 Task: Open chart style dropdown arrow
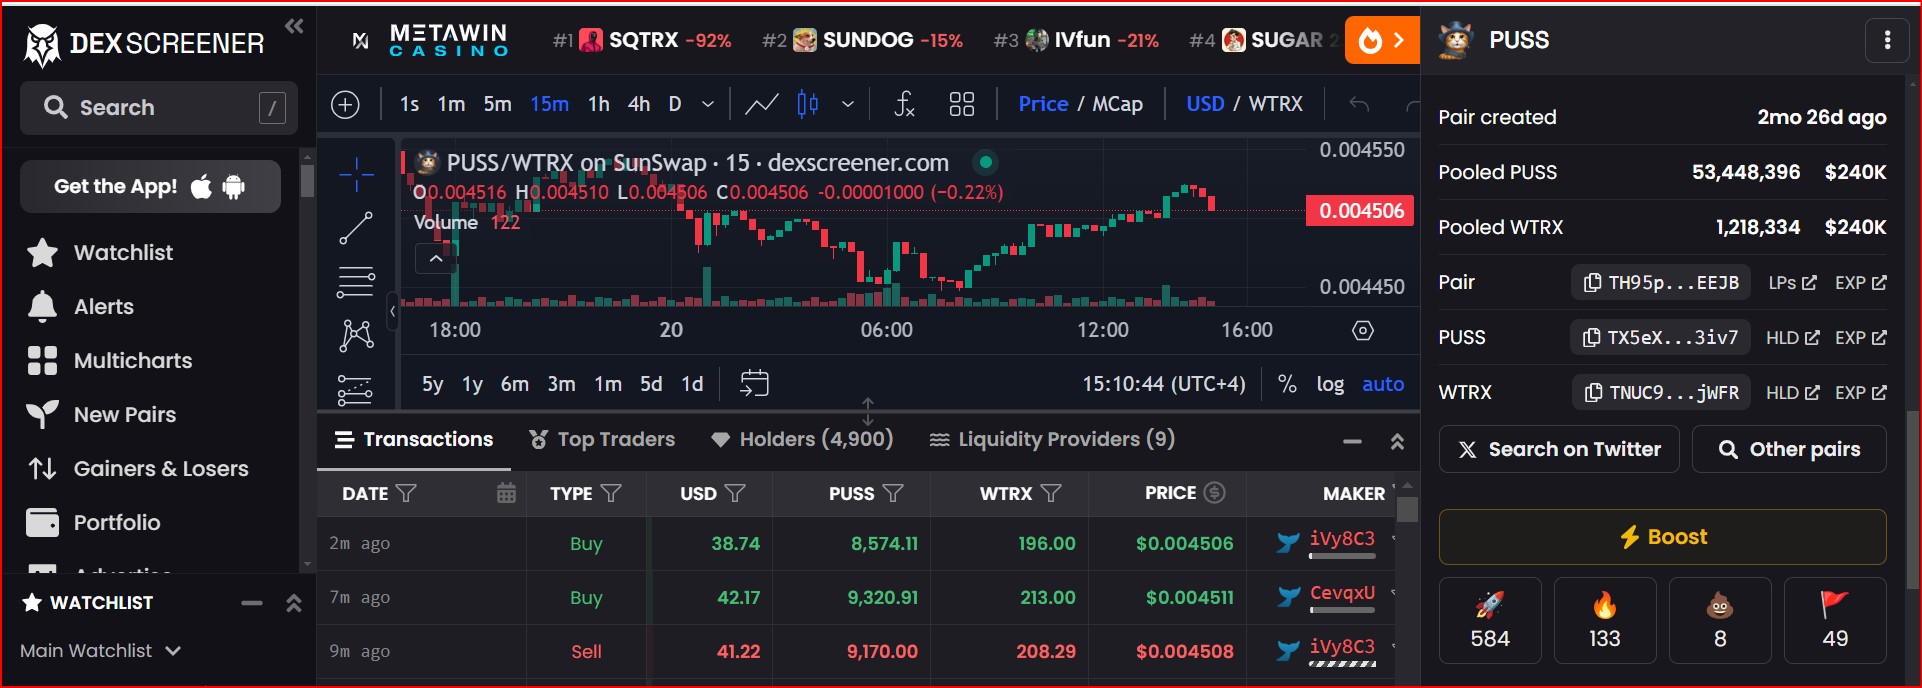[848, 104]
